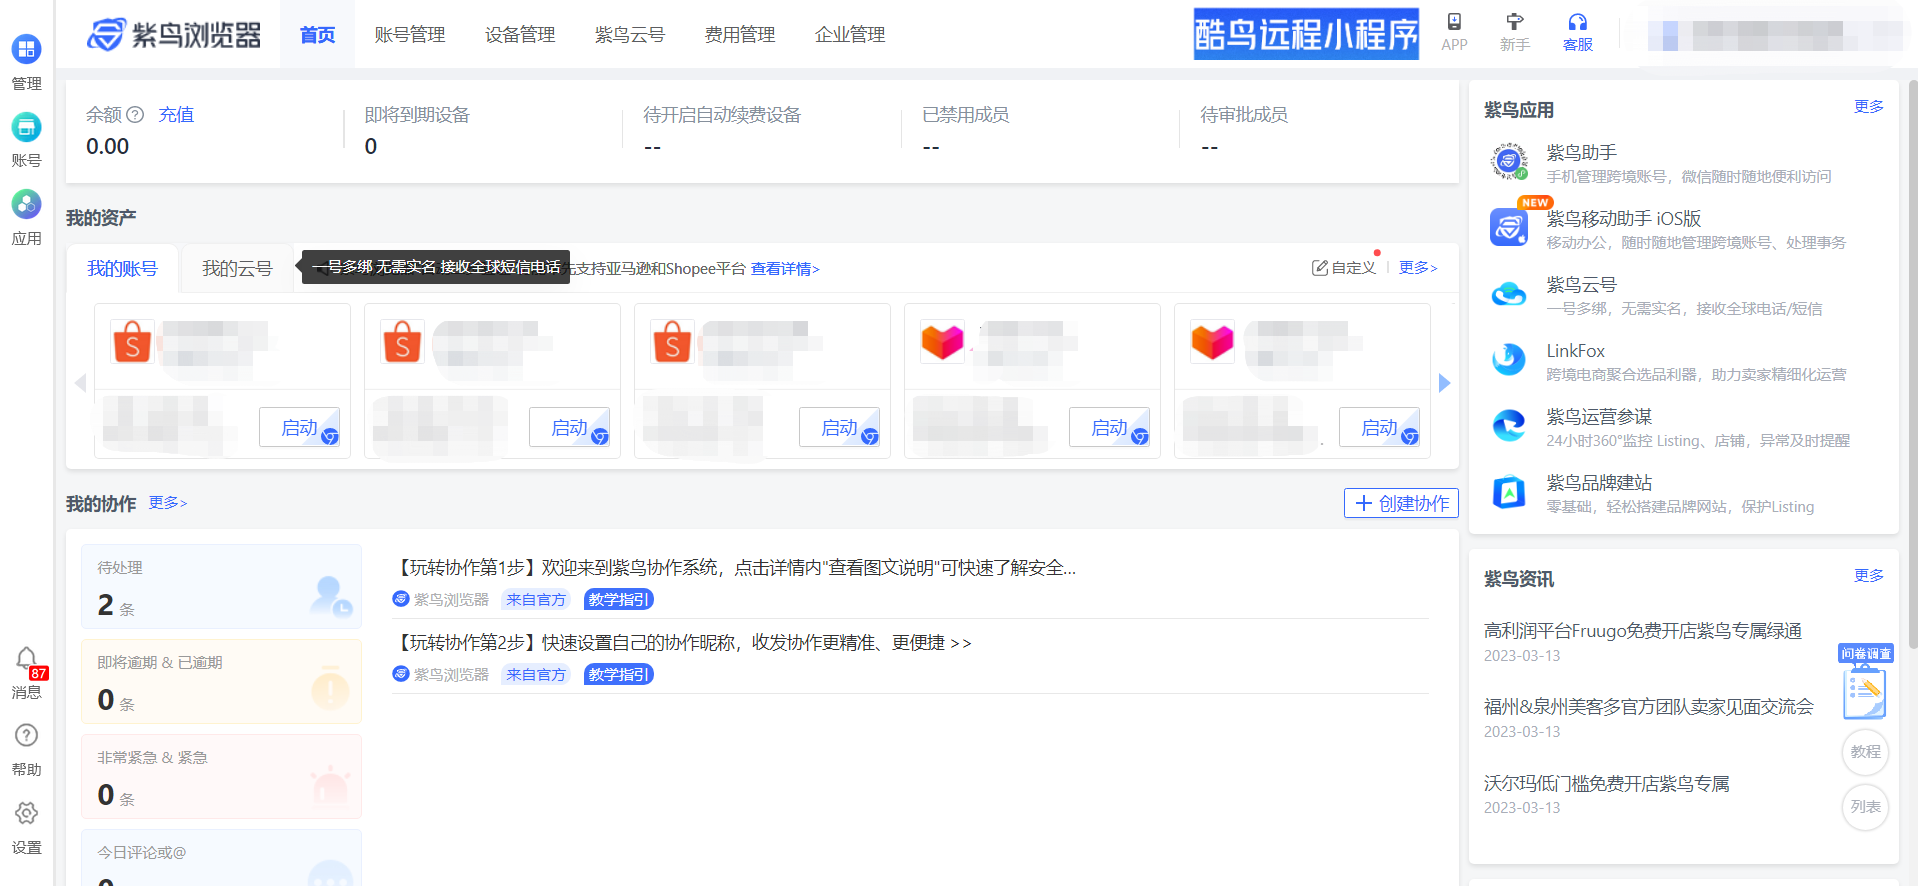Open the 管理 section in the left sidebar
Screen dimensions: 1918x886
[26, 62]
